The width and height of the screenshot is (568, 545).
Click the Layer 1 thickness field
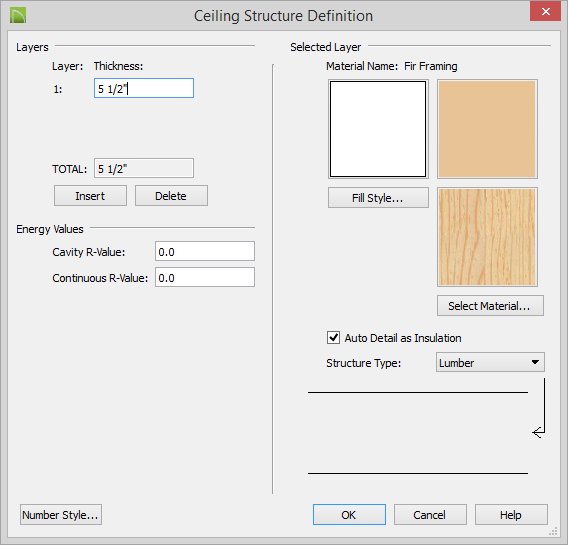tap(144, 88)
